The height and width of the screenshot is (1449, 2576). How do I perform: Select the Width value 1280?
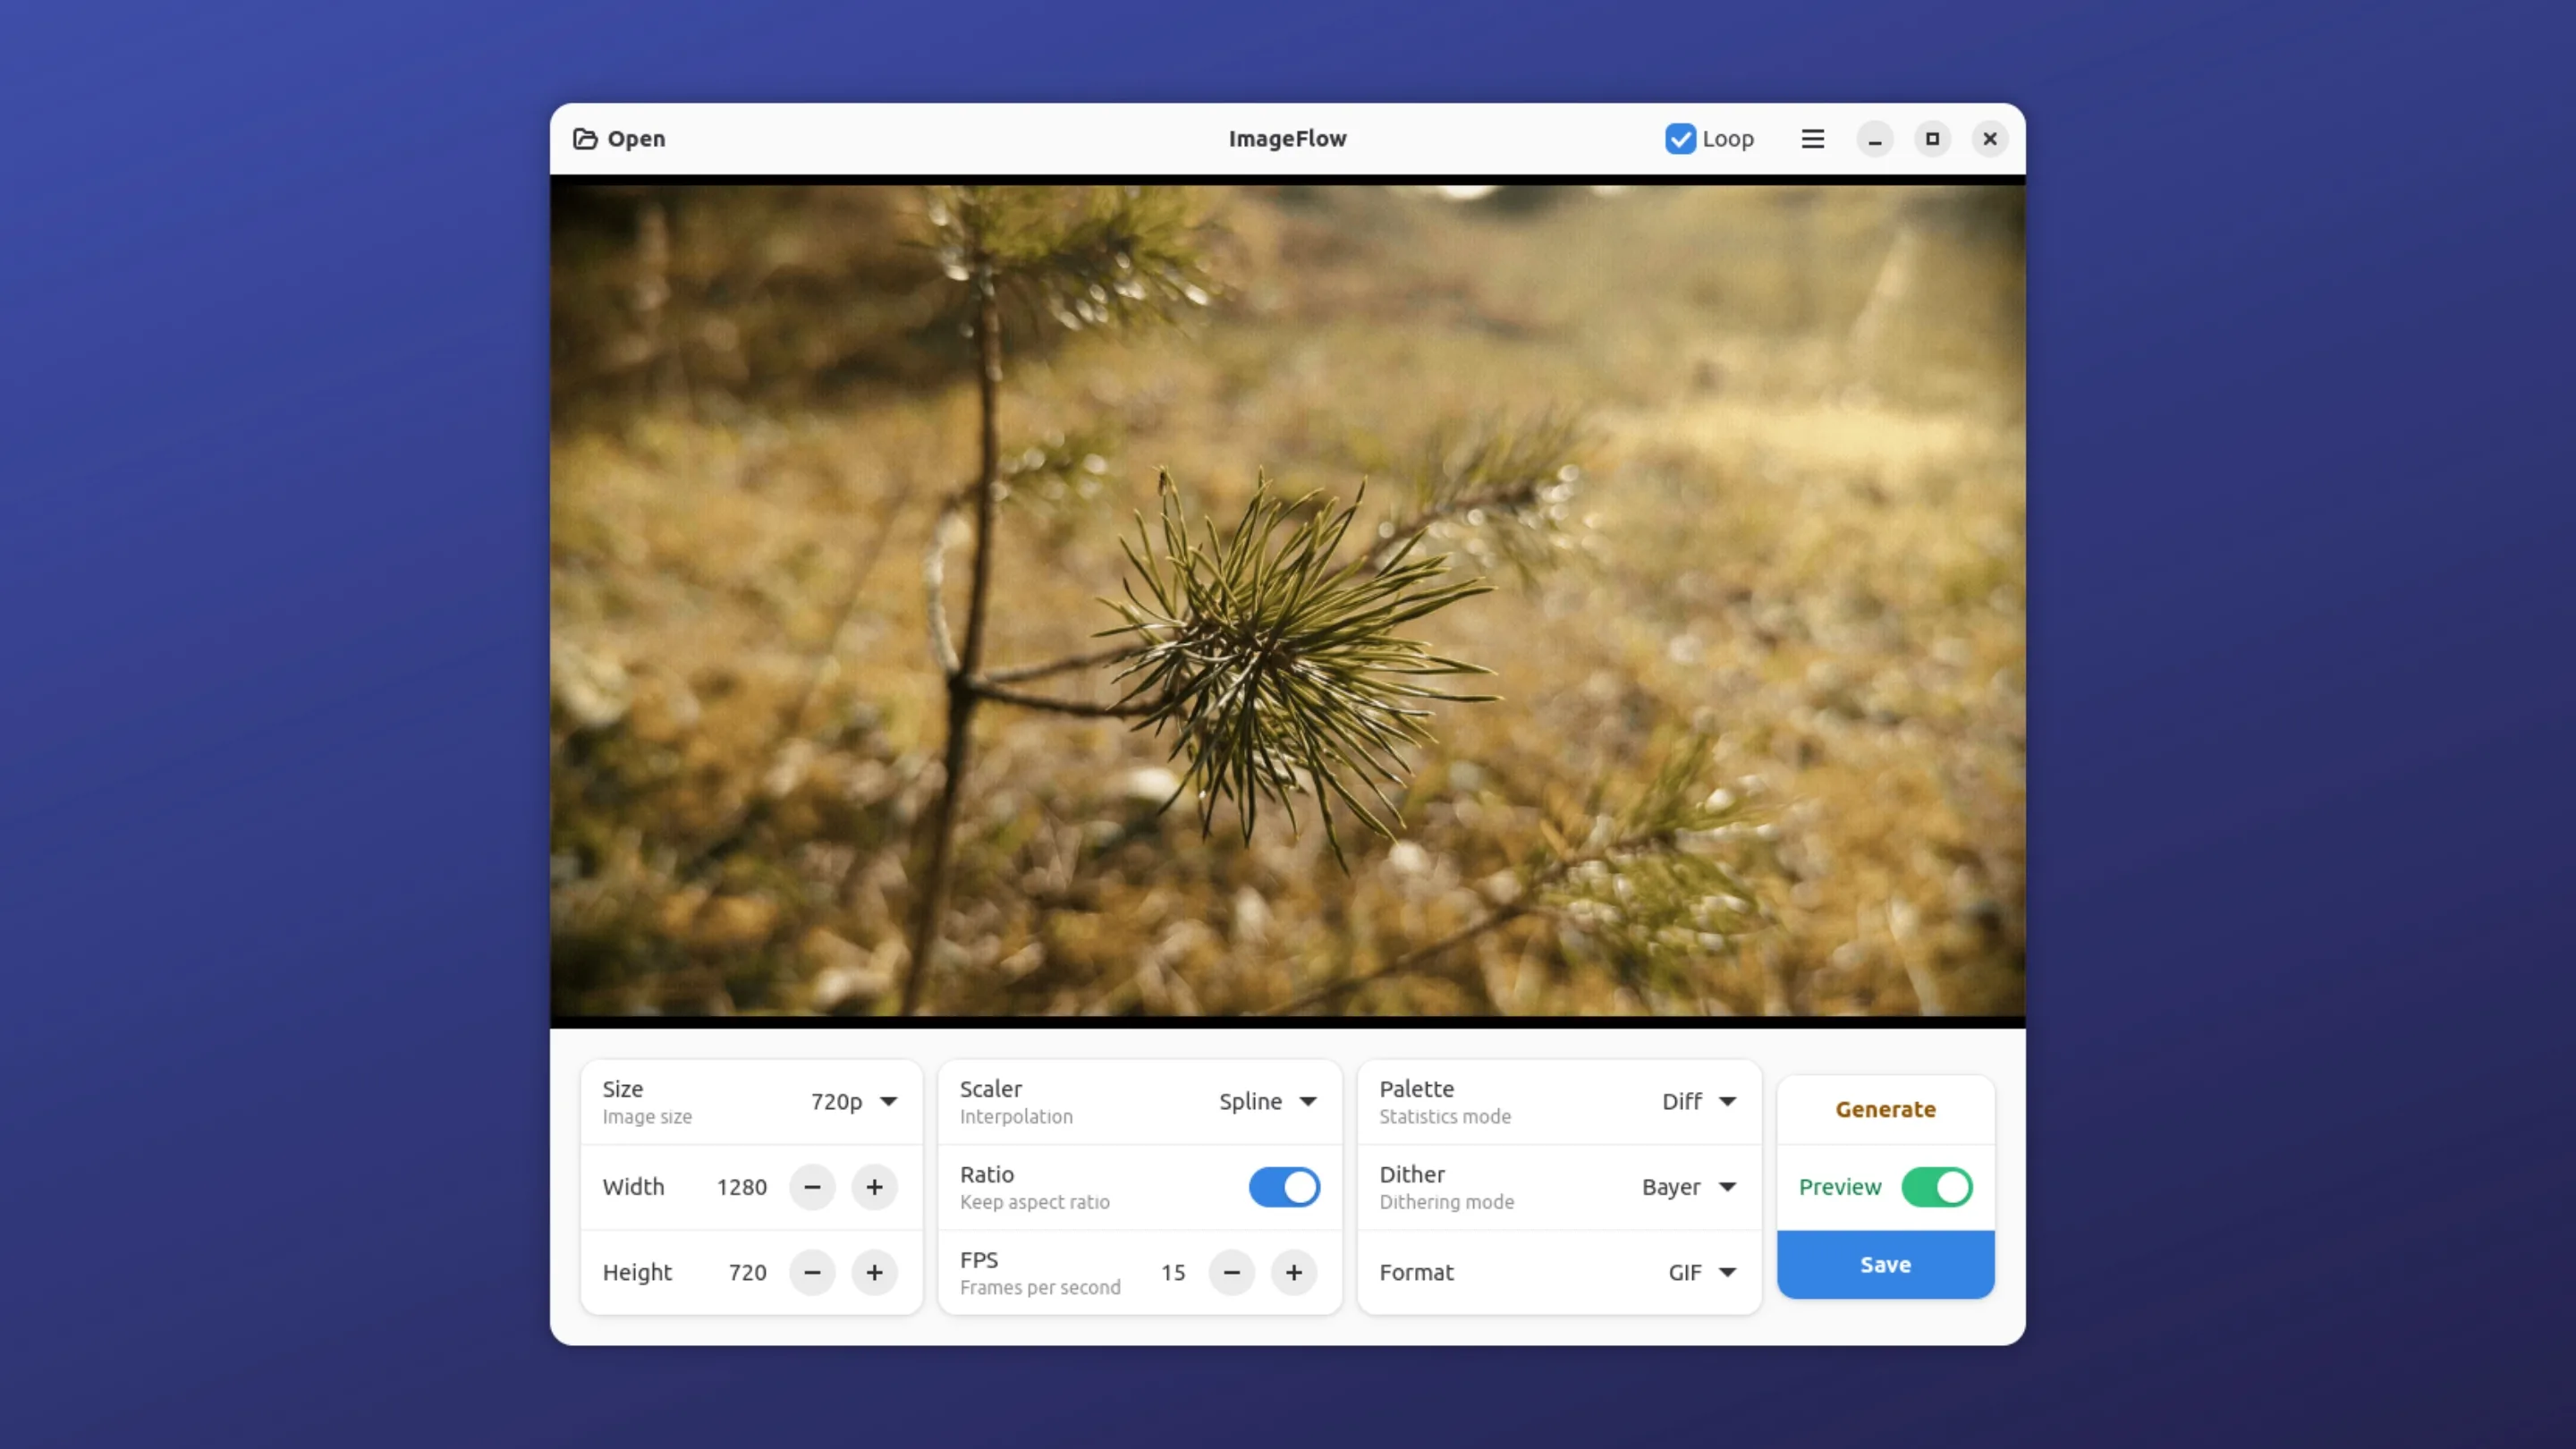pos(742,1187)
